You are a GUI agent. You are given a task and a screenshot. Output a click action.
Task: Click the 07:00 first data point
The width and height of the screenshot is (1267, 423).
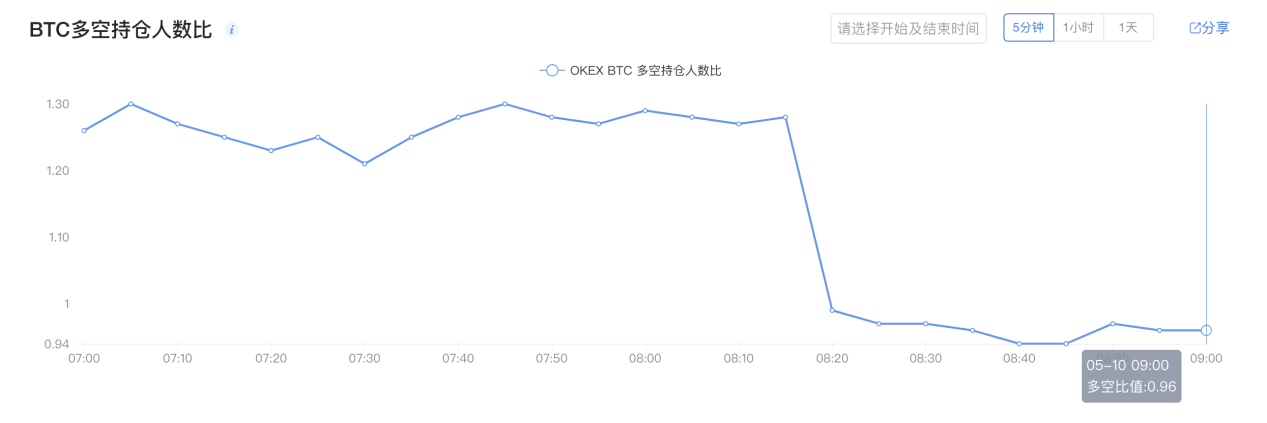pos(84,130)
